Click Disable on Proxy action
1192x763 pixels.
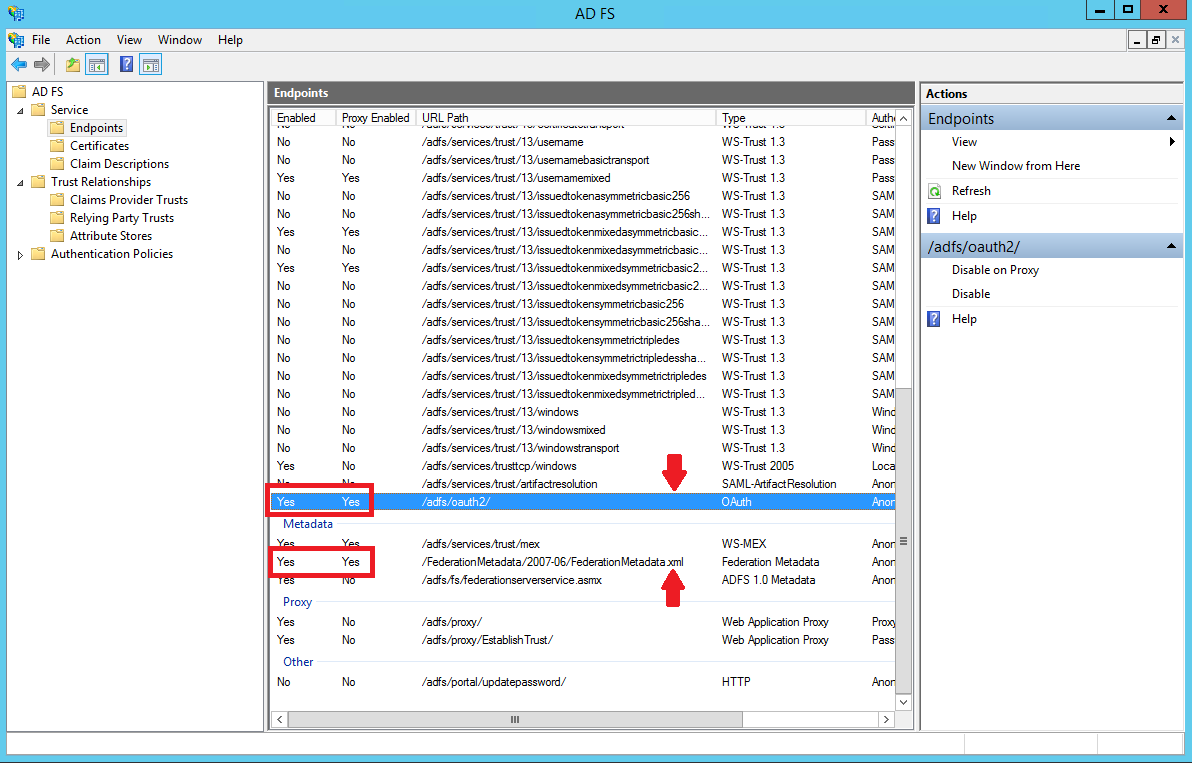tap(995, 270)
